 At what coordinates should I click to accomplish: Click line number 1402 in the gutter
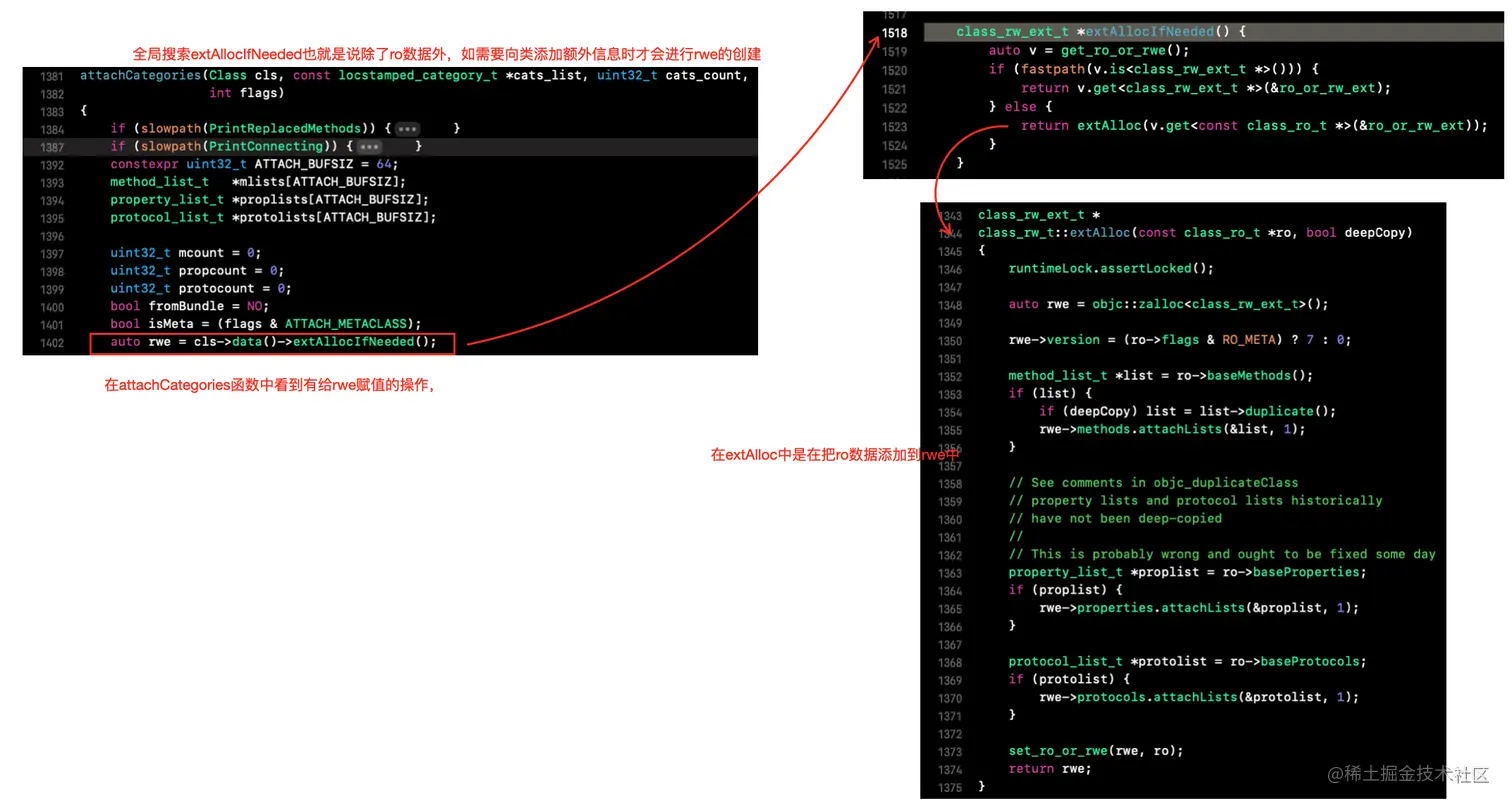[52, 343]
